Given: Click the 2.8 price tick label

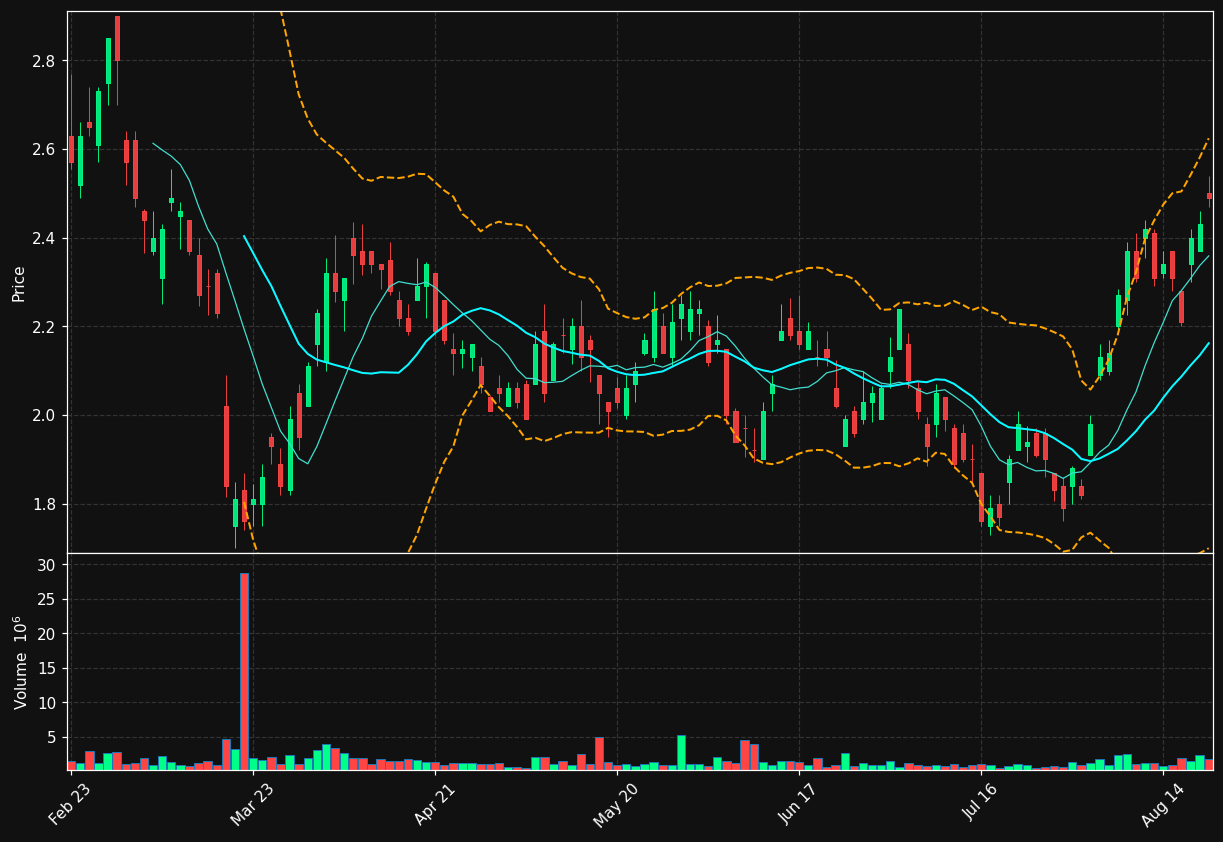Looking at the screenshot, I should point(43,61).
